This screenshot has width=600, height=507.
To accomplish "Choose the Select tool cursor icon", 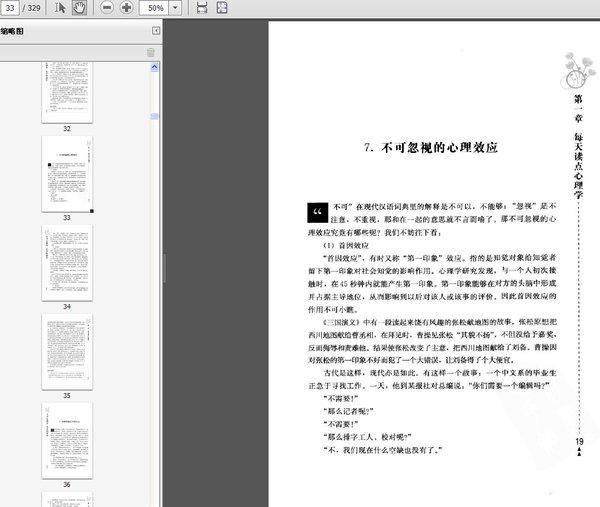I will tap(60, 8).
